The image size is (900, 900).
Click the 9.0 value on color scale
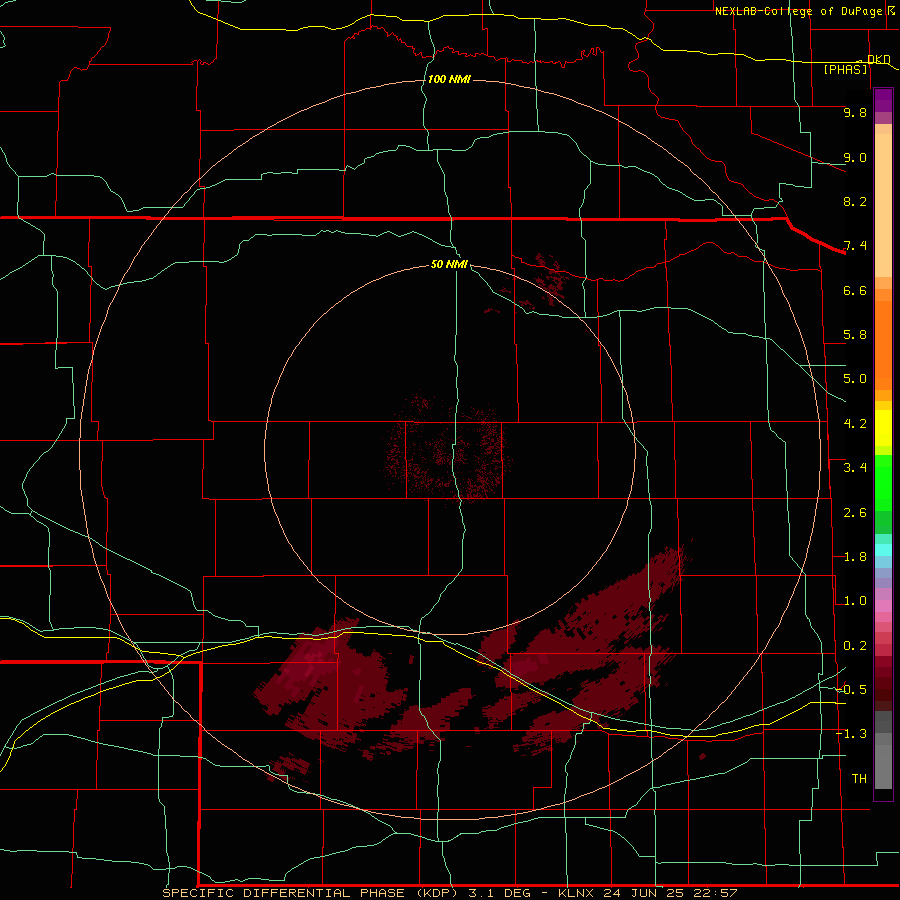[x=855, y=157]
